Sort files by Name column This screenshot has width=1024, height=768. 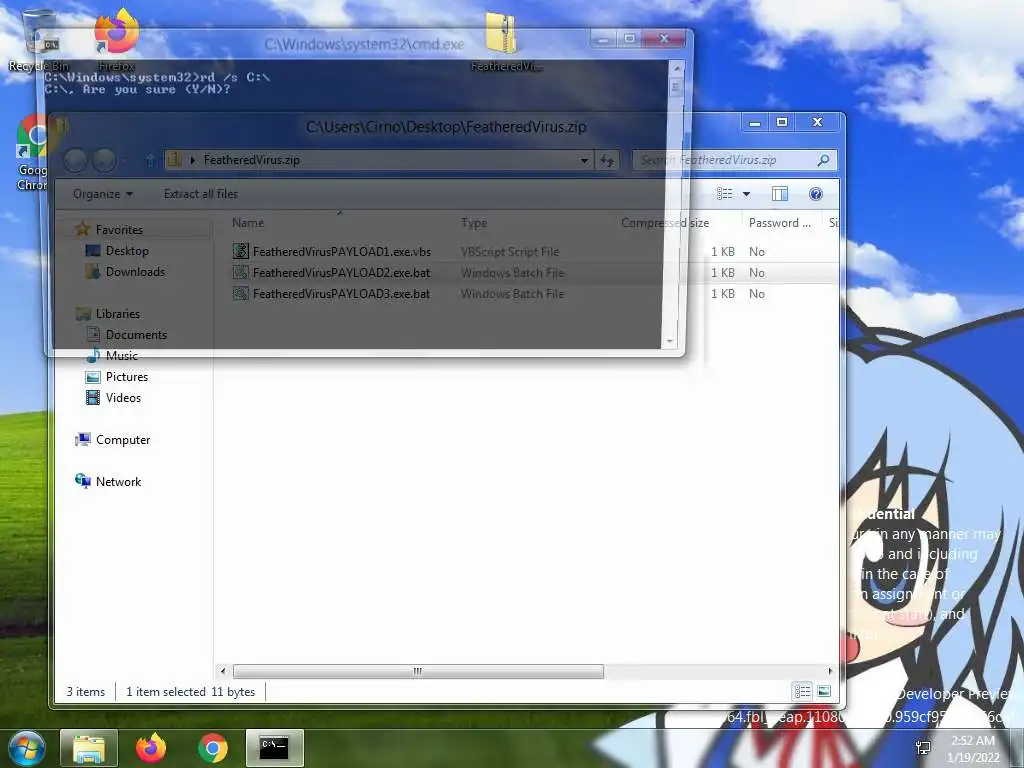click(248, 223)
